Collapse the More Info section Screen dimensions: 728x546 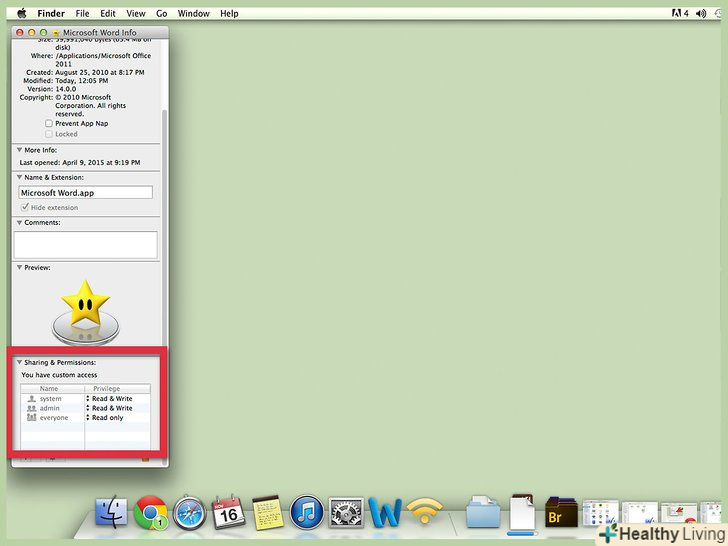(x=20, y=150)
